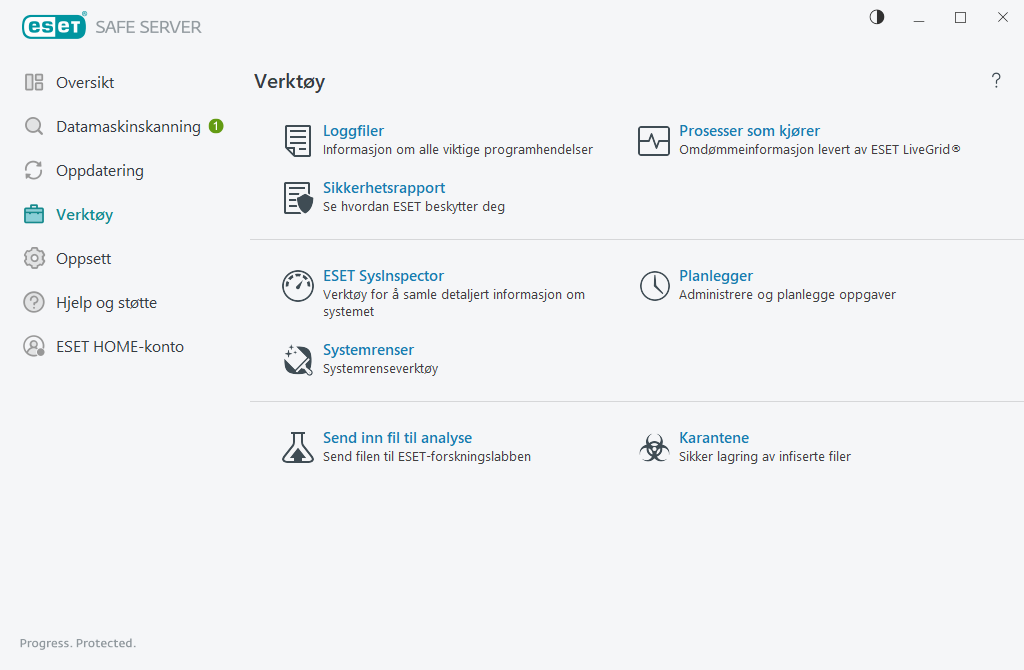Click the Karantene biohazard icon
The image size is (1024, 670).
pos(654,447)
